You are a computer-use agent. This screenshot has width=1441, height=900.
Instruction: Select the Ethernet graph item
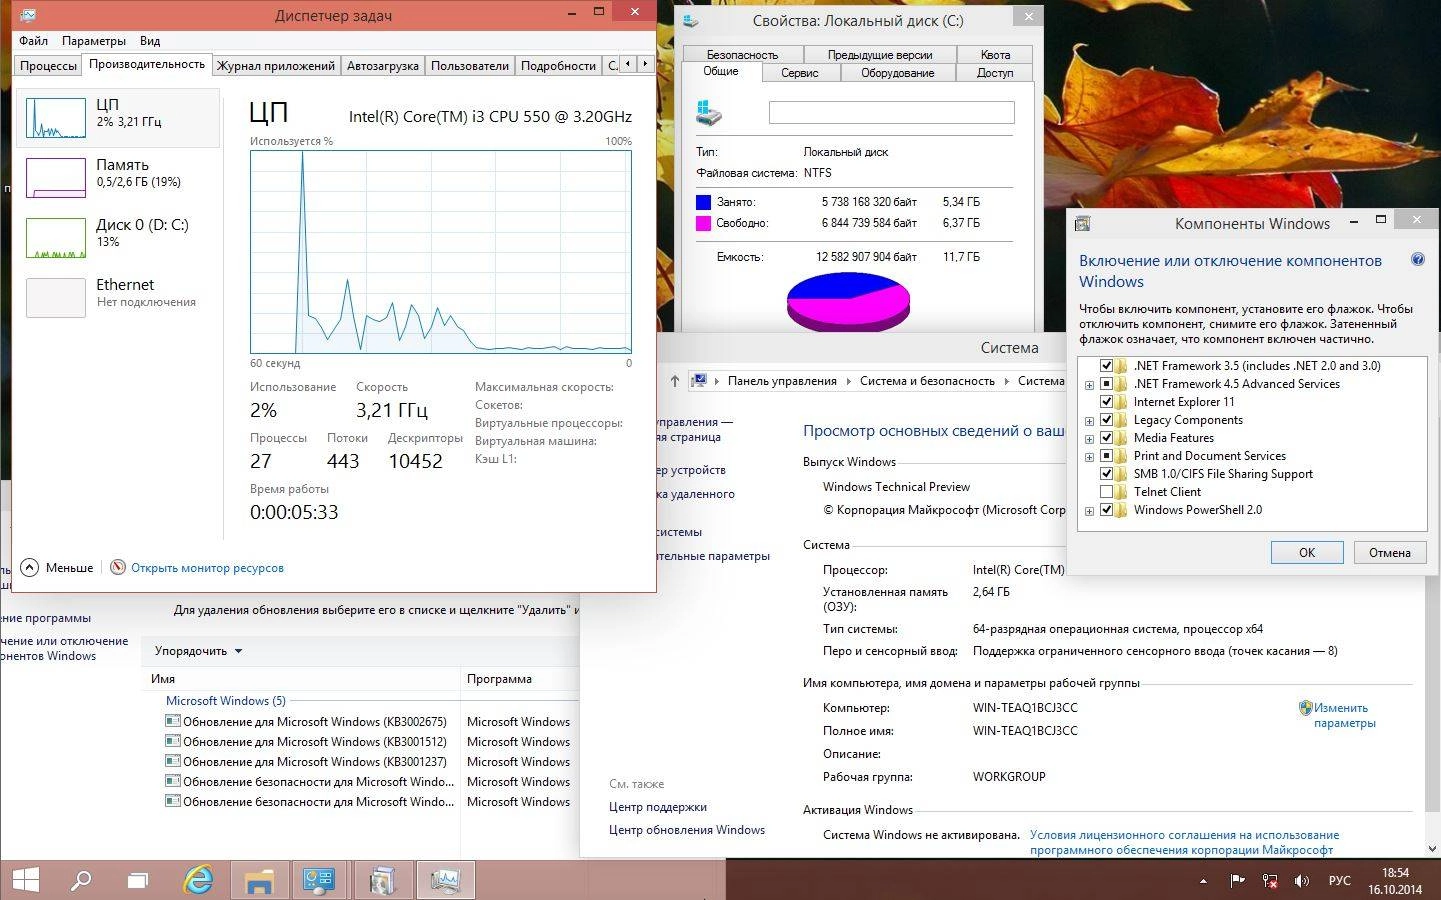click(x=118, y=297)
